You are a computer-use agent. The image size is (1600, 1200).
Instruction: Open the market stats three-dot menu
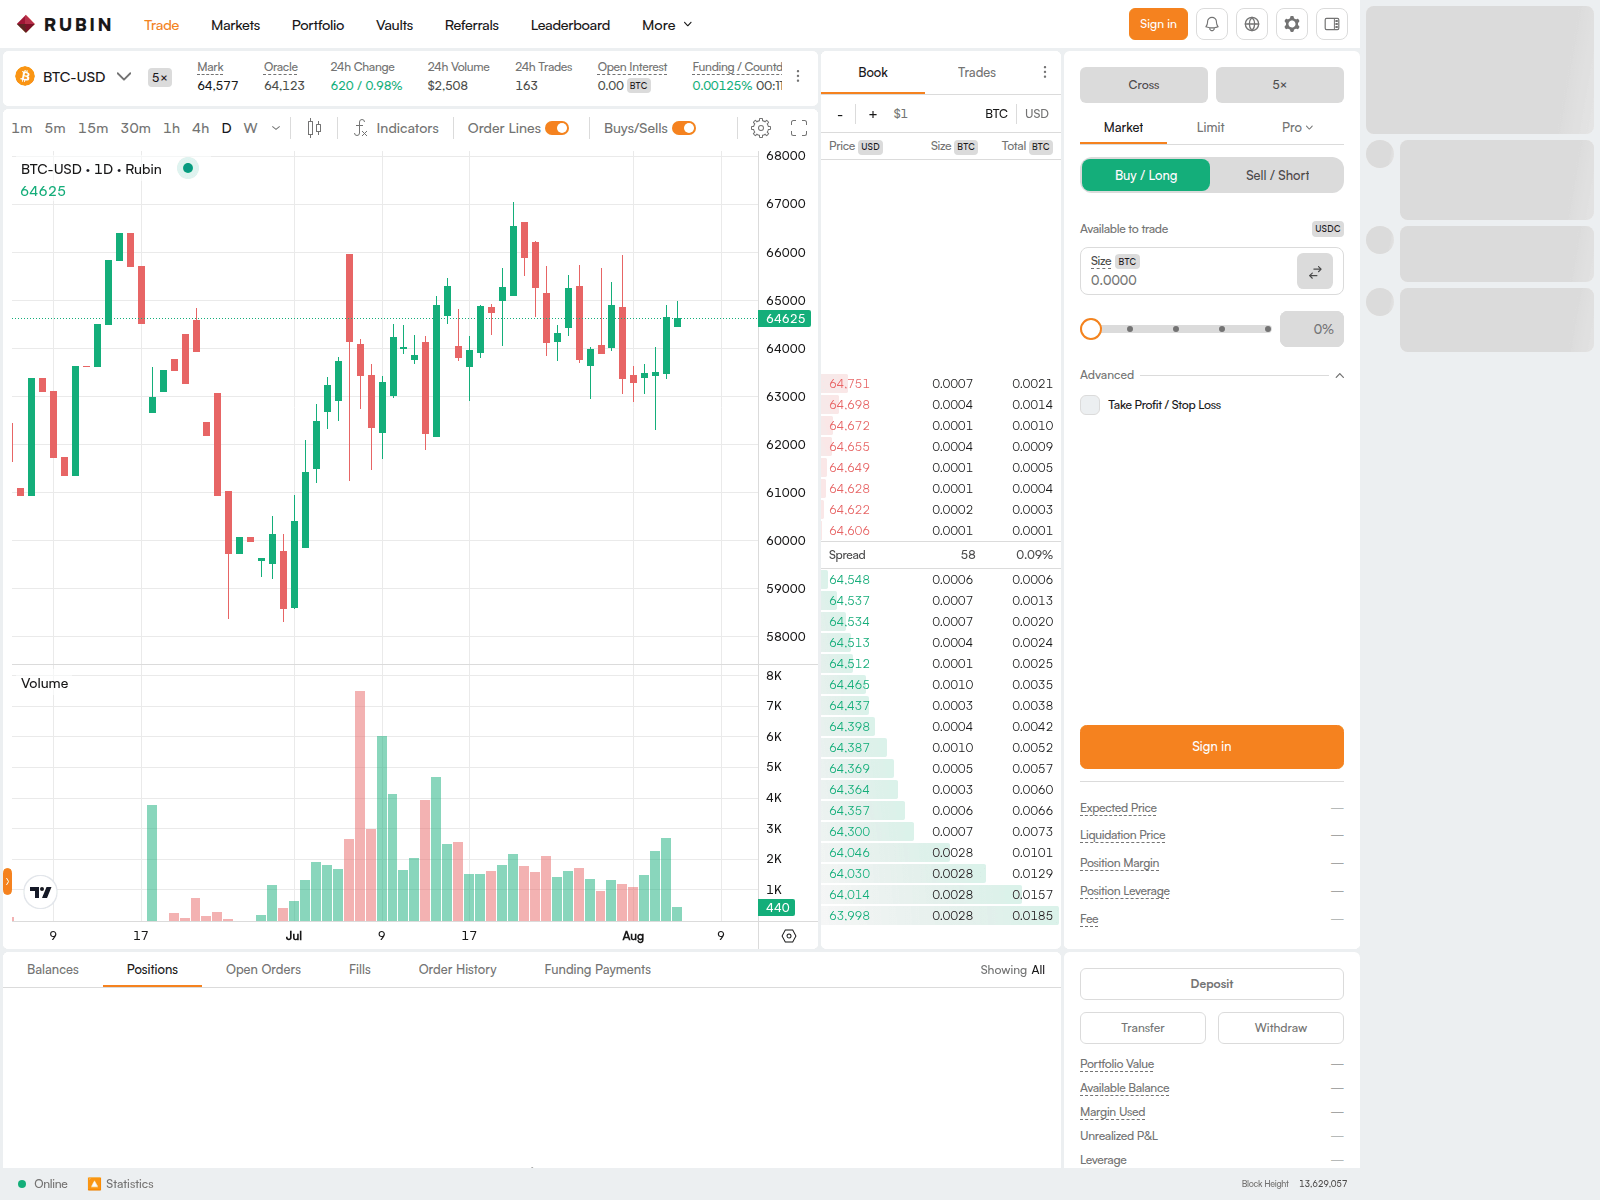tap(798, 76)
